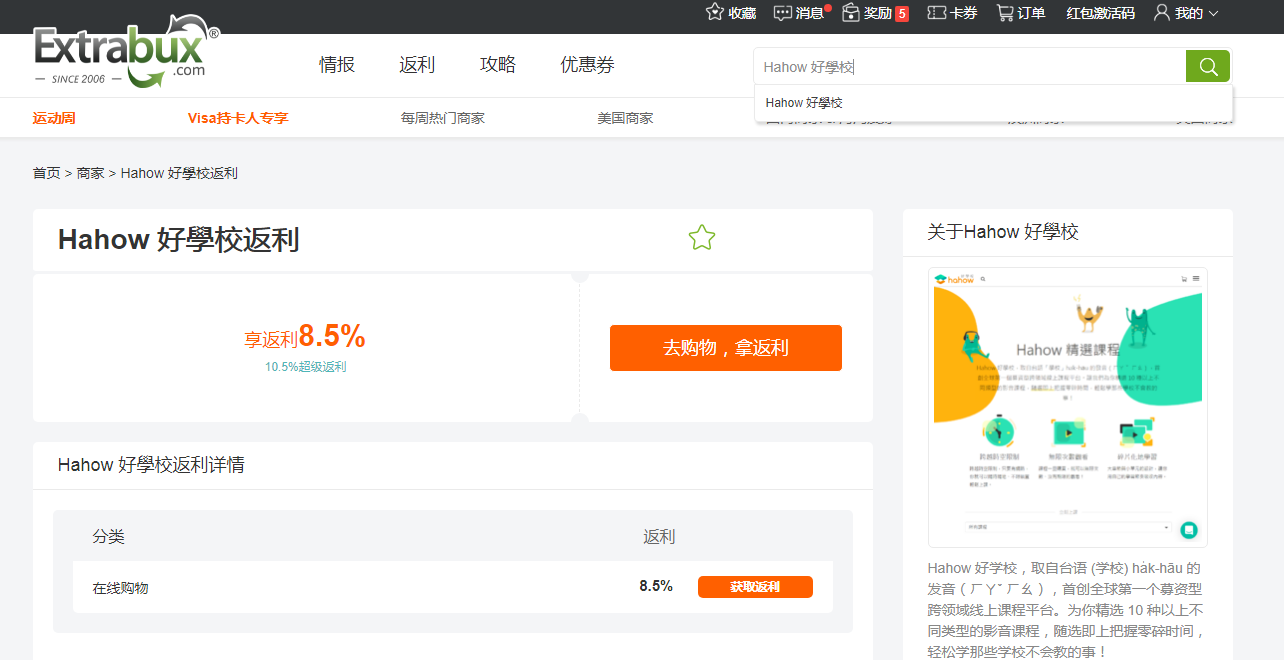Click the Extrabux logo
Viewport: 1284px width, 660px height.
pyautogui.click(x=125, y=55)
